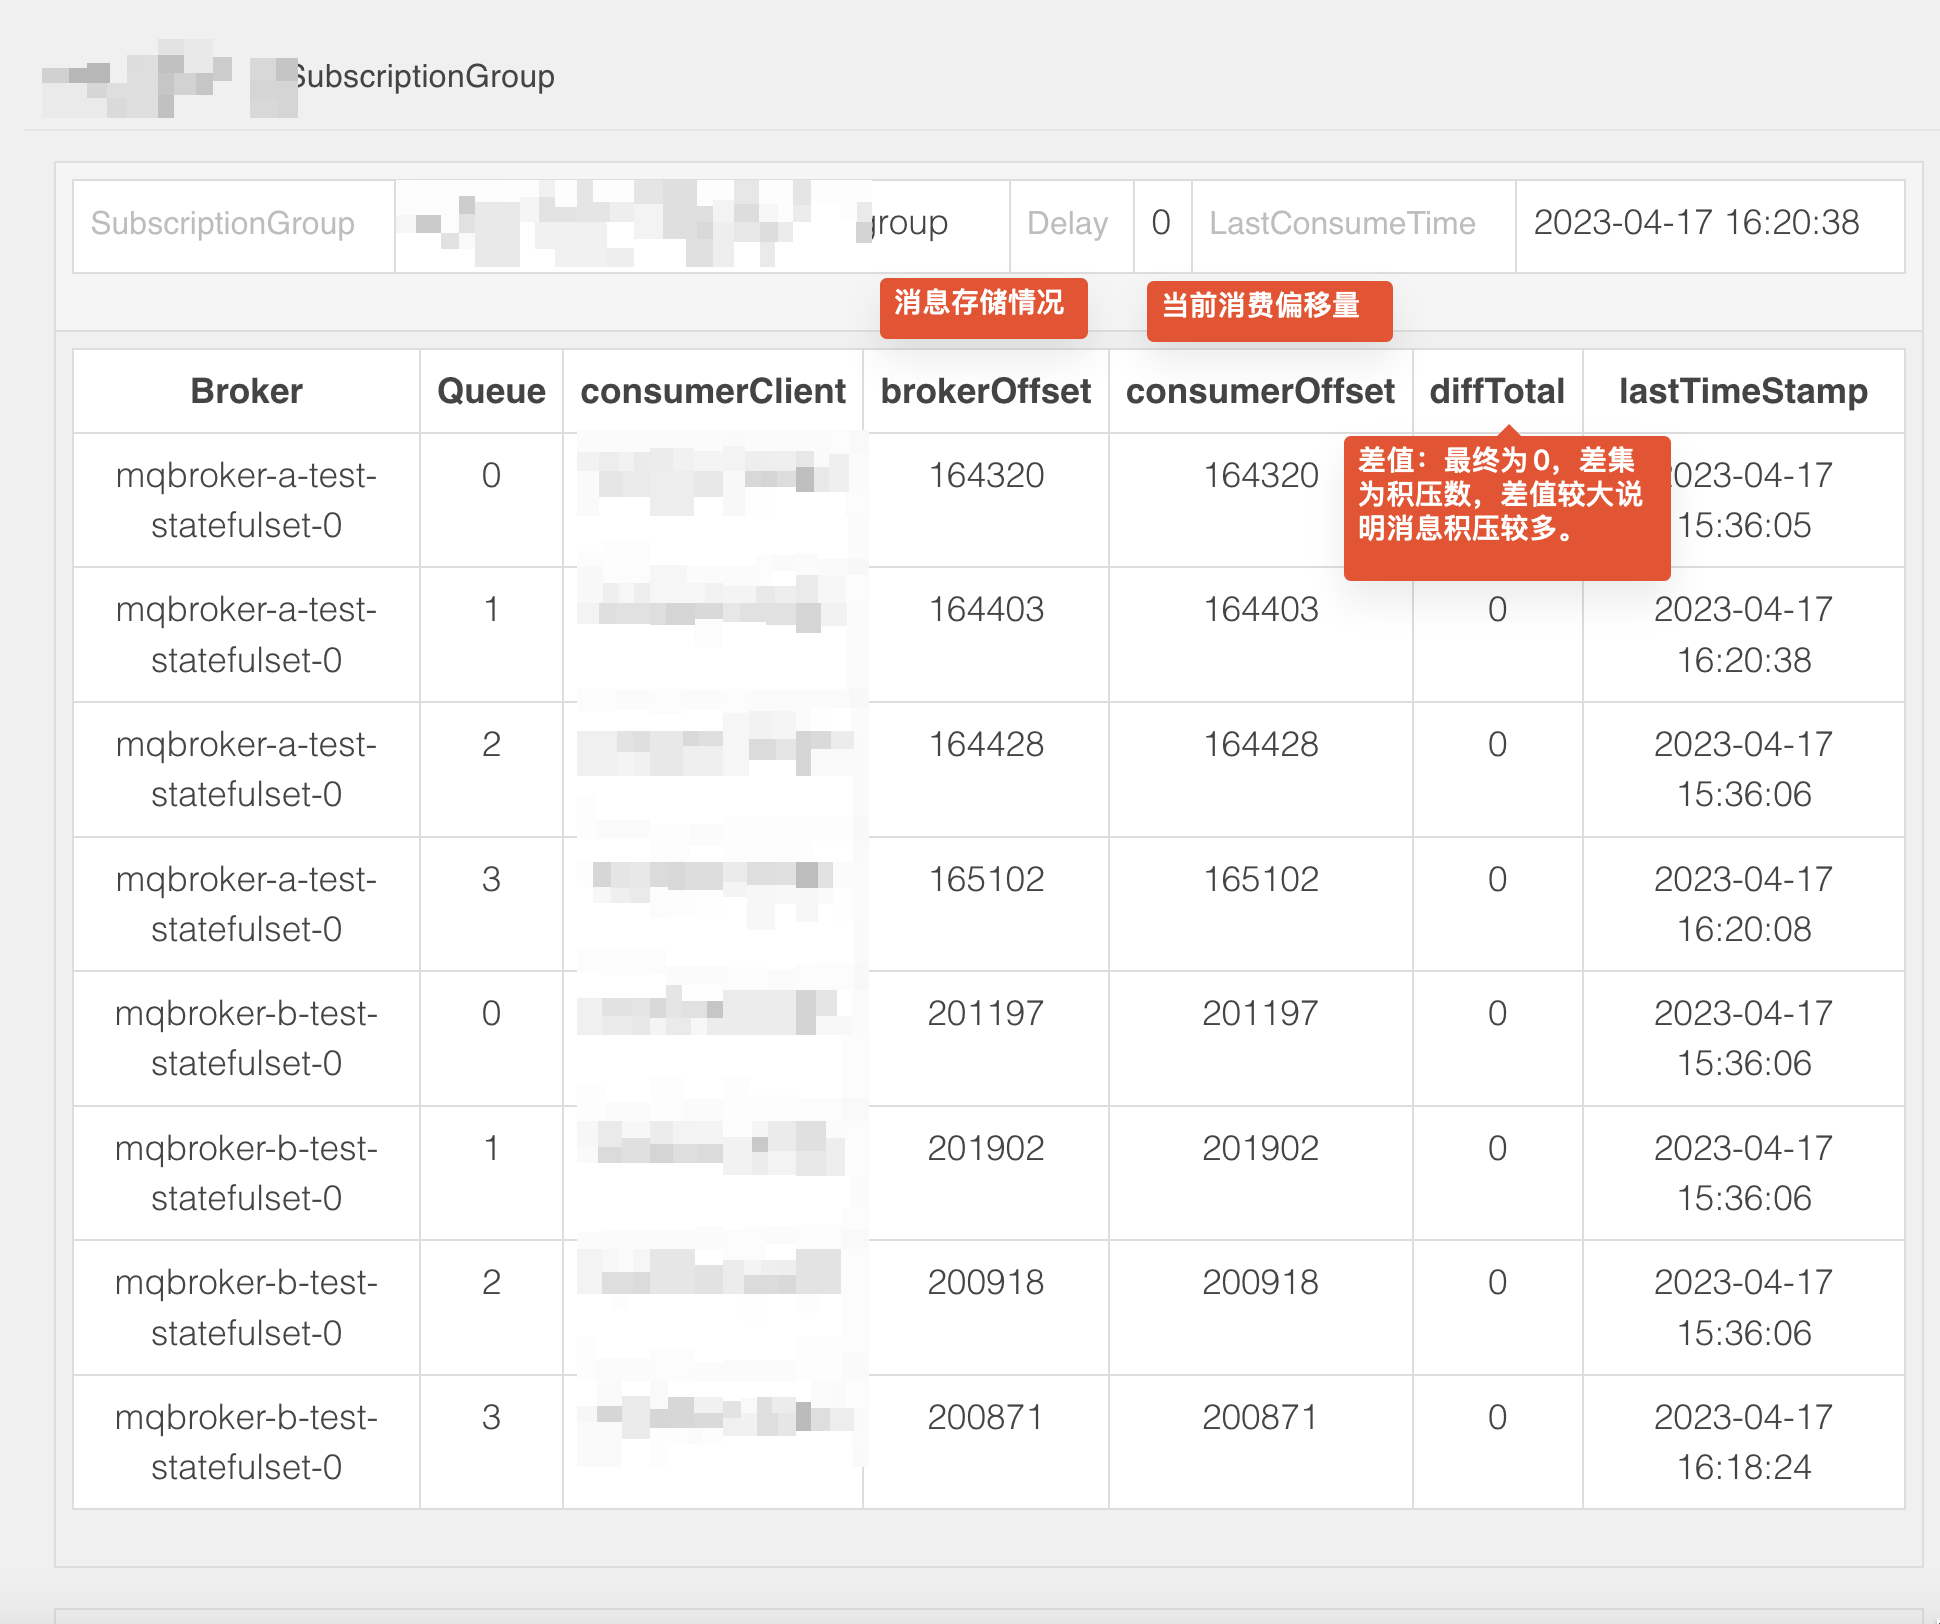Click the SubscriptionGroup dialog title

(422, 76)
